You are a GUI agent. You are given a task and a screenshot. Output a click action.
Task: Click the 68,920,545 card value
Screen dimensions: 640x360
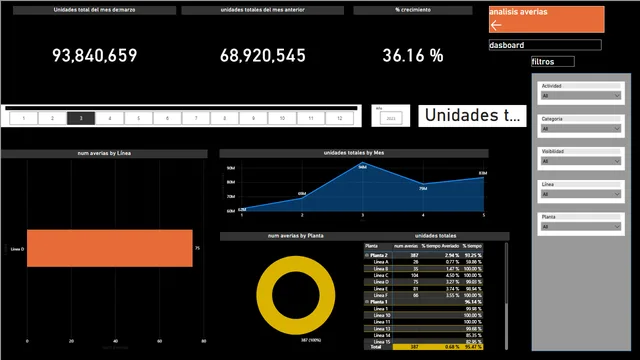(x=262, y=56)
